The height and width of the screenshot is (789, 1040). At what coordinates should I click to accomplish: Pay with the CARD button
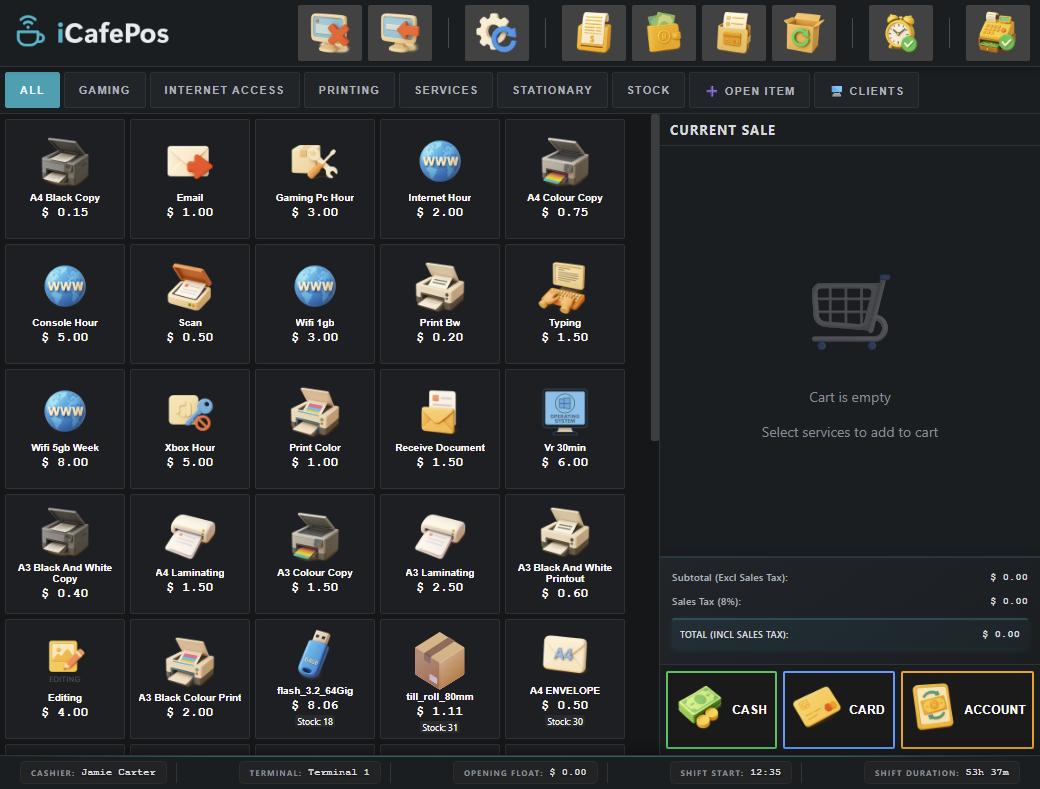(839, 709)
